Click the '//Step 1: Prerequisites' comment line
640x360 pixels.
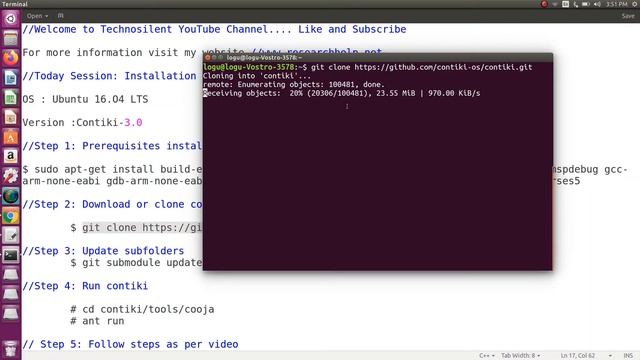112,146
